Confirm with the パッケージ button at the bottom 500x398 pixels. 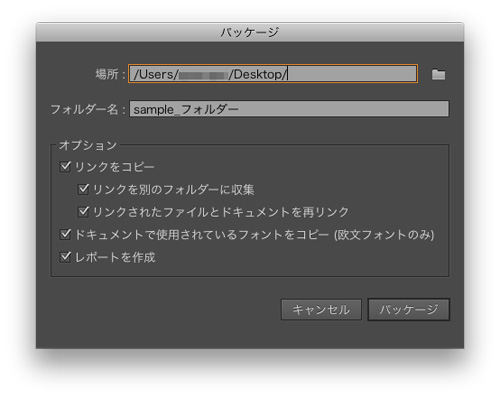click(x=409, y=310)
